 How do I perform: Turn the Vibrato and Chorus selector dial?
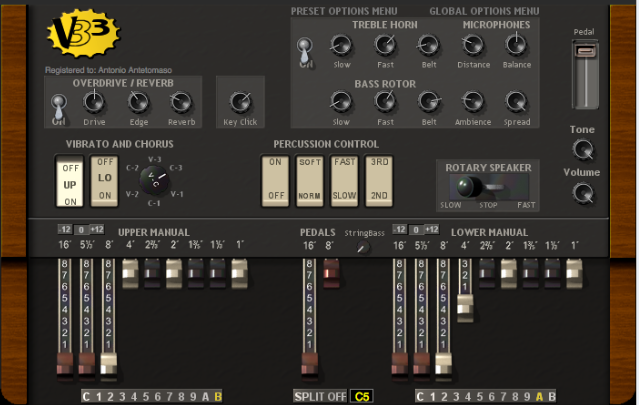[x=152, y=181]
